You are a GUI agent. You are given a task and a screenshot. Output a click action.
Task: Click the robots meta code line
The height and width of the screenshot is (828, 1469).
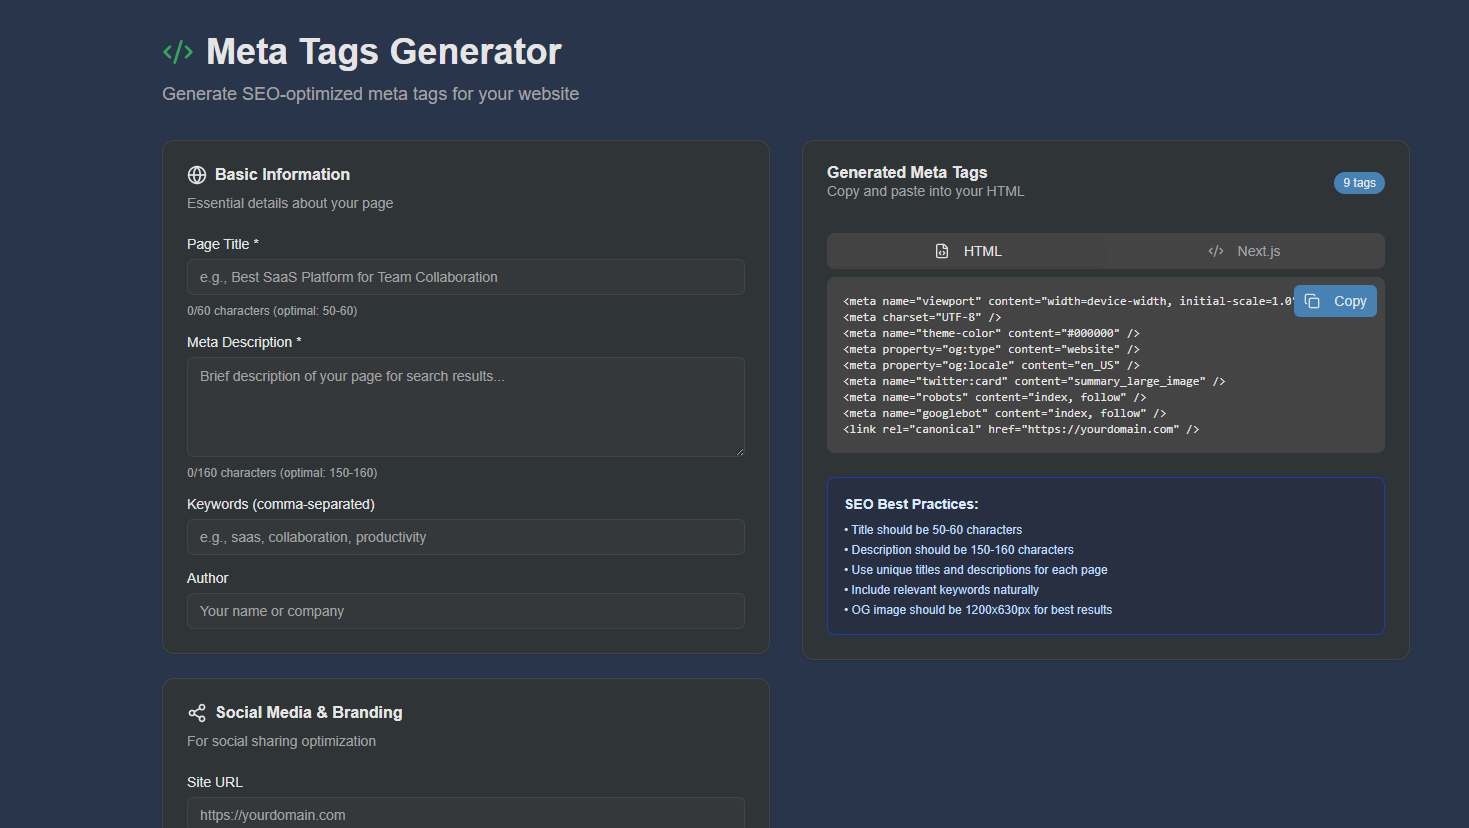(x=995, y=397)
